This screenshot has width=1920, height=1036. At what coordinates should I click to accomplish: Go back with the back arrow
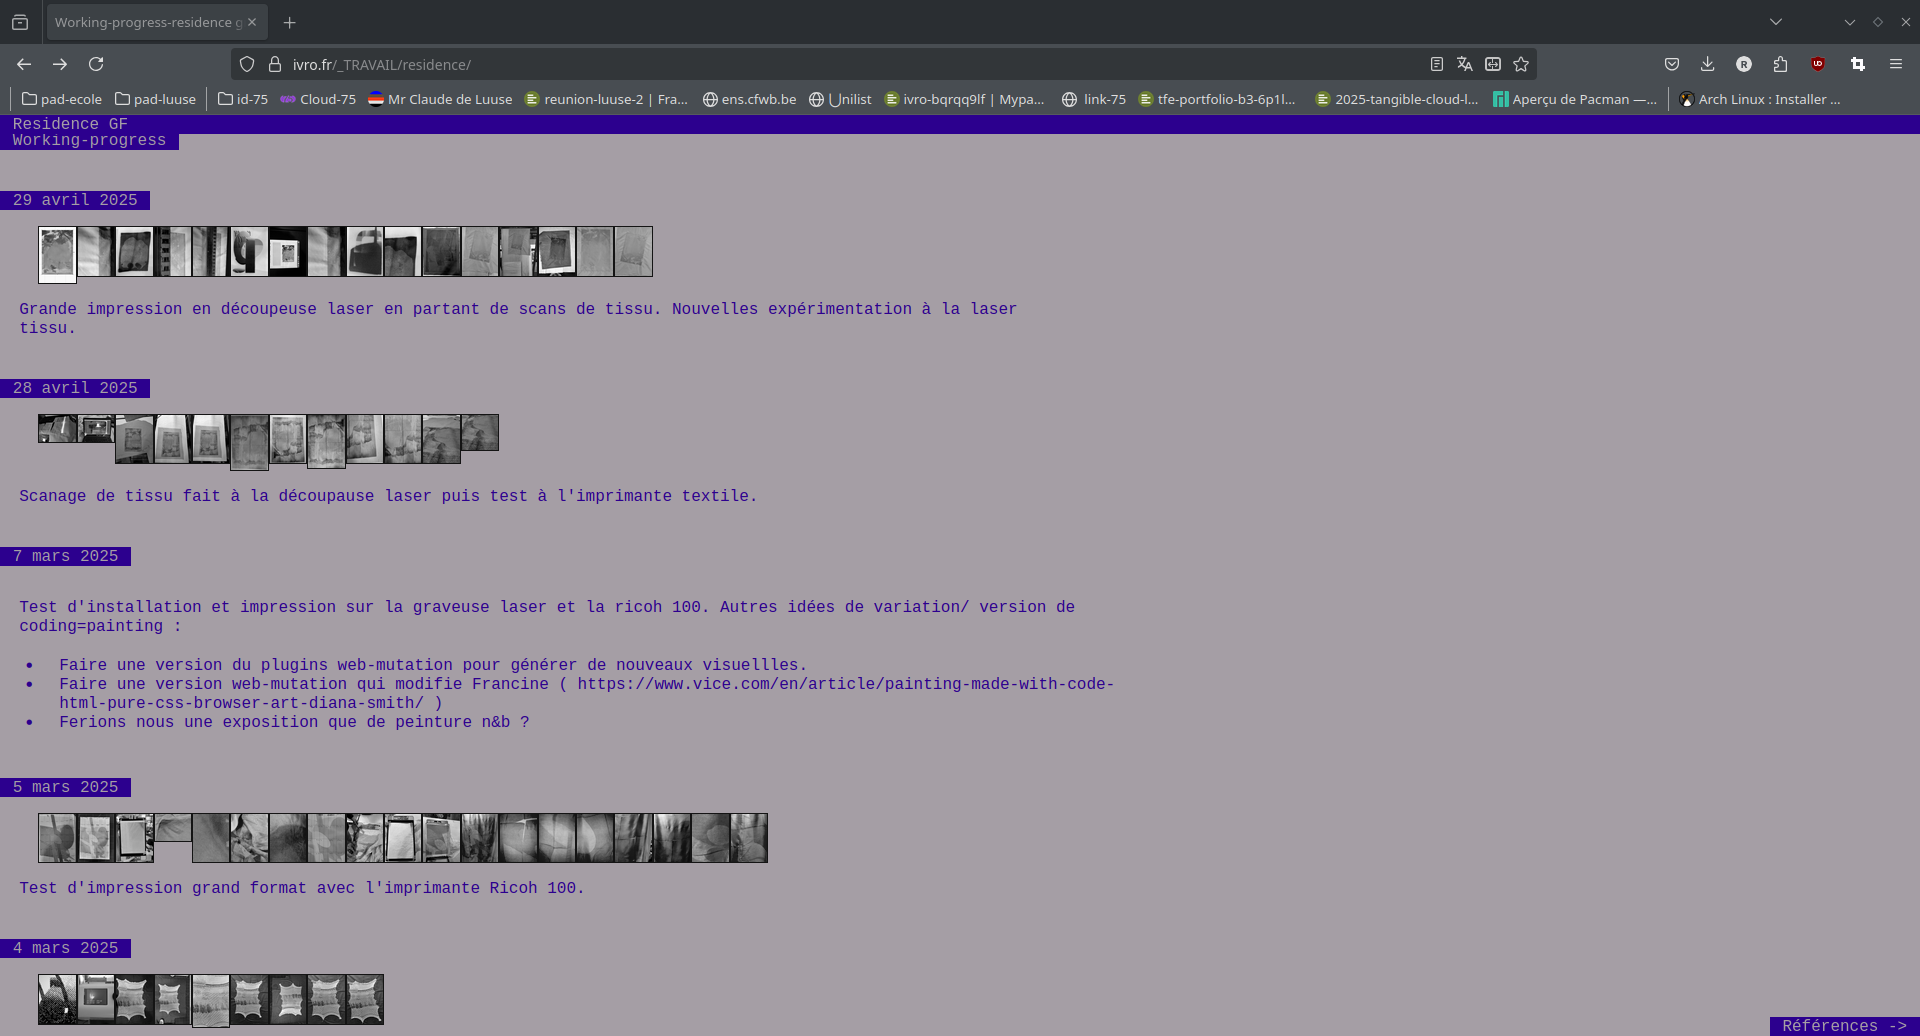24,64
